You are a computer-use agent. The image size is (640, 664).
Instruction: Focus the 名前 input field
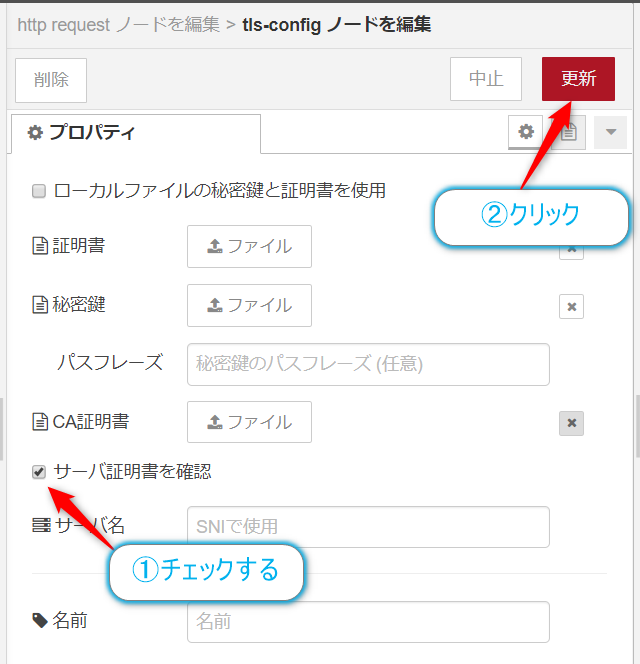tap(368, 622)
